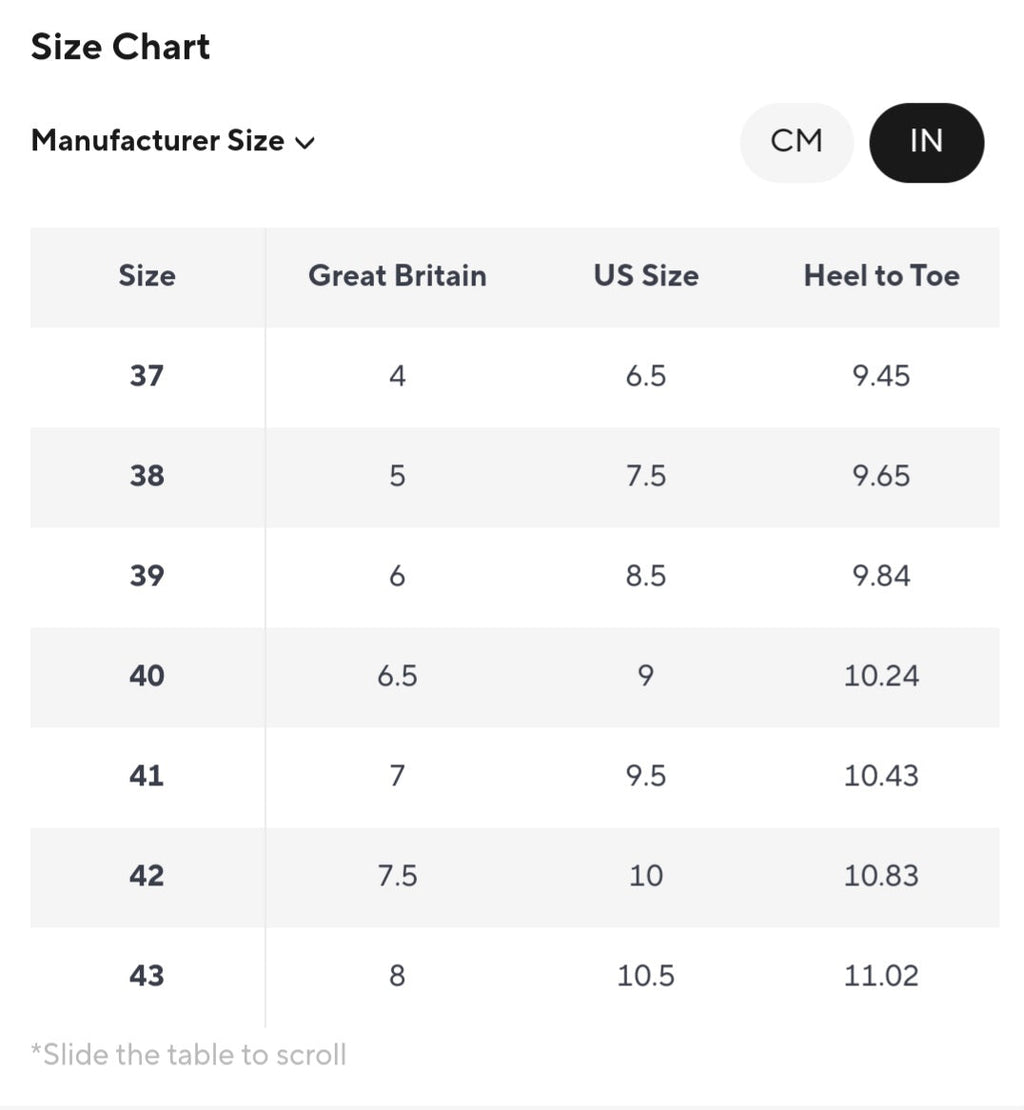Screen dimensions: 1024x1110
Task: Click the Size Chart heading
Action: point(120,47)
